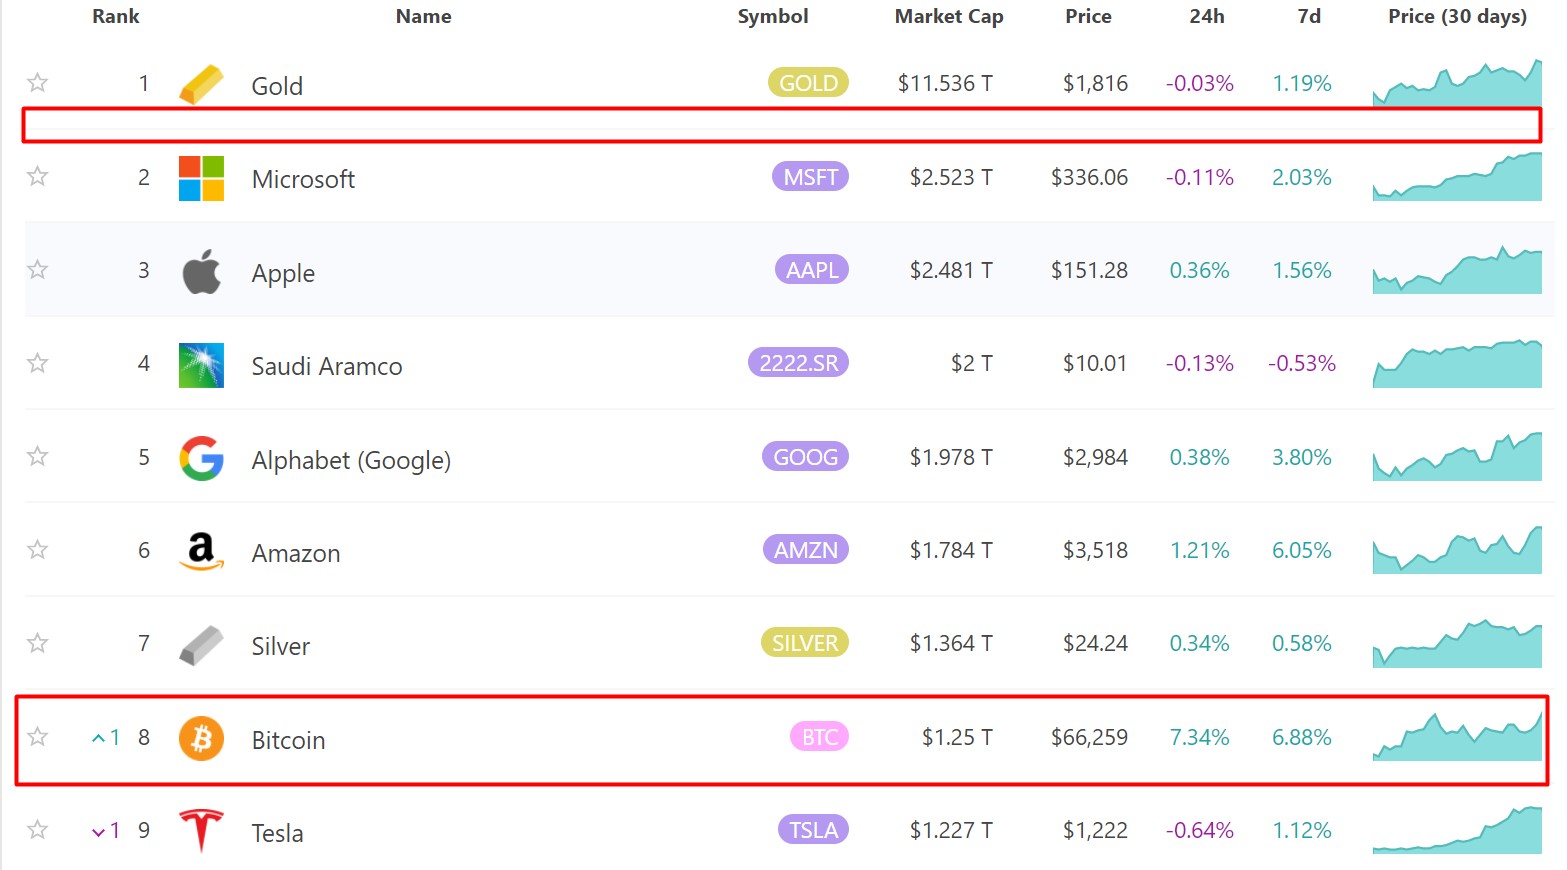Sort by the Price column header
Image resolution: width=1567 pixels, height=870 pixels.
[x=1088, y=16]
